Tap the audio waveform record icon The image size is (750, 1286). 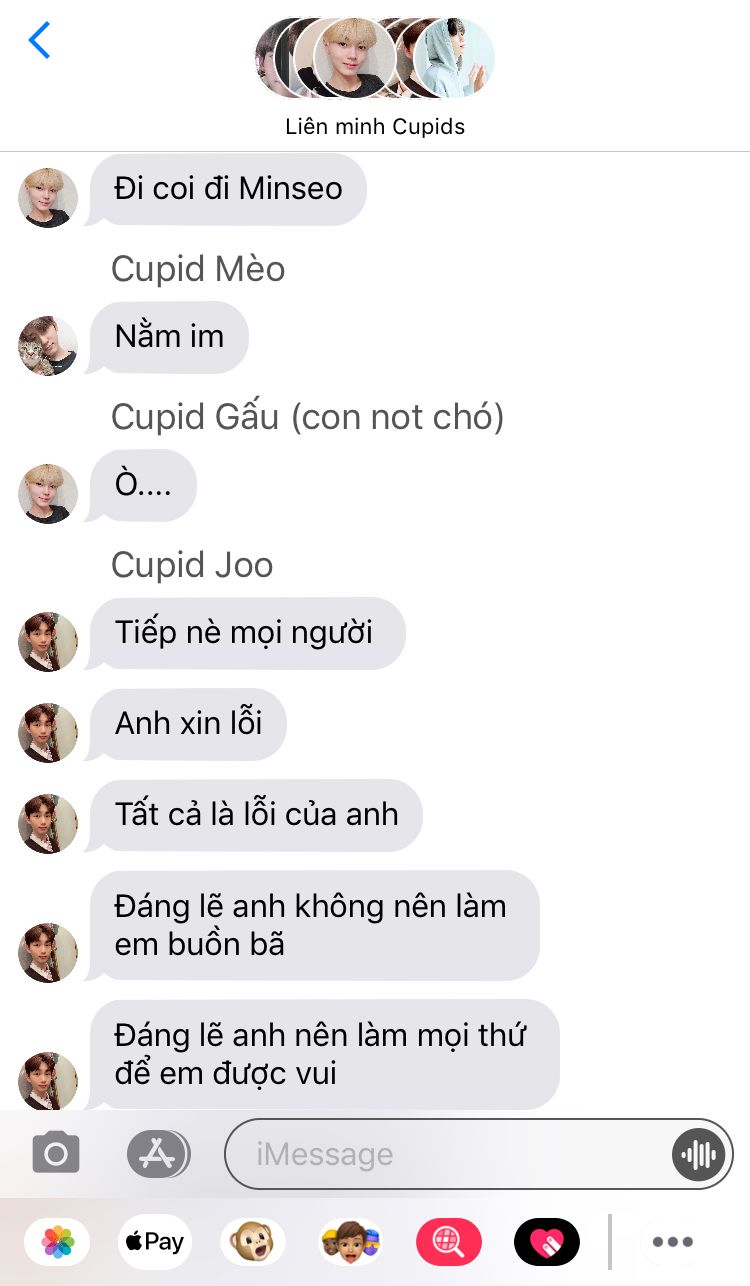point(698,1155)
